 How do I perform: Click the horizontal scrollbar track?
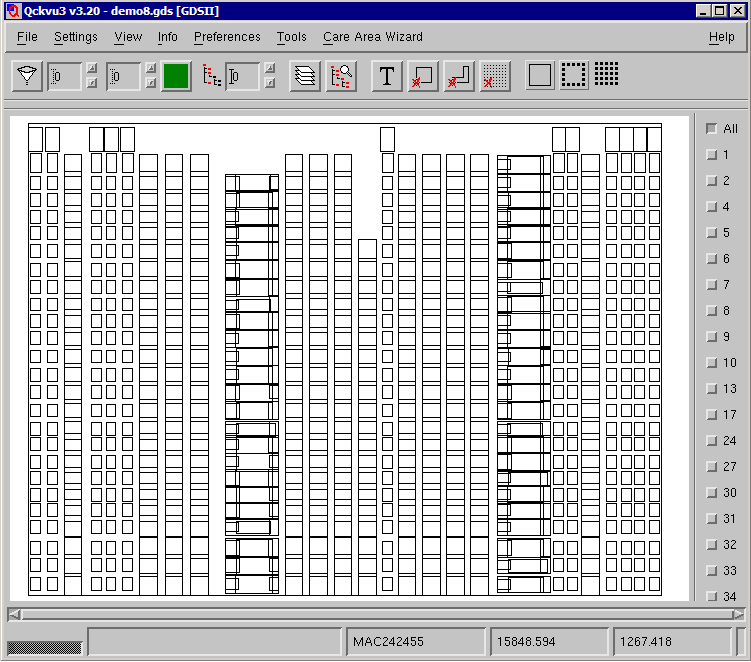377,614
